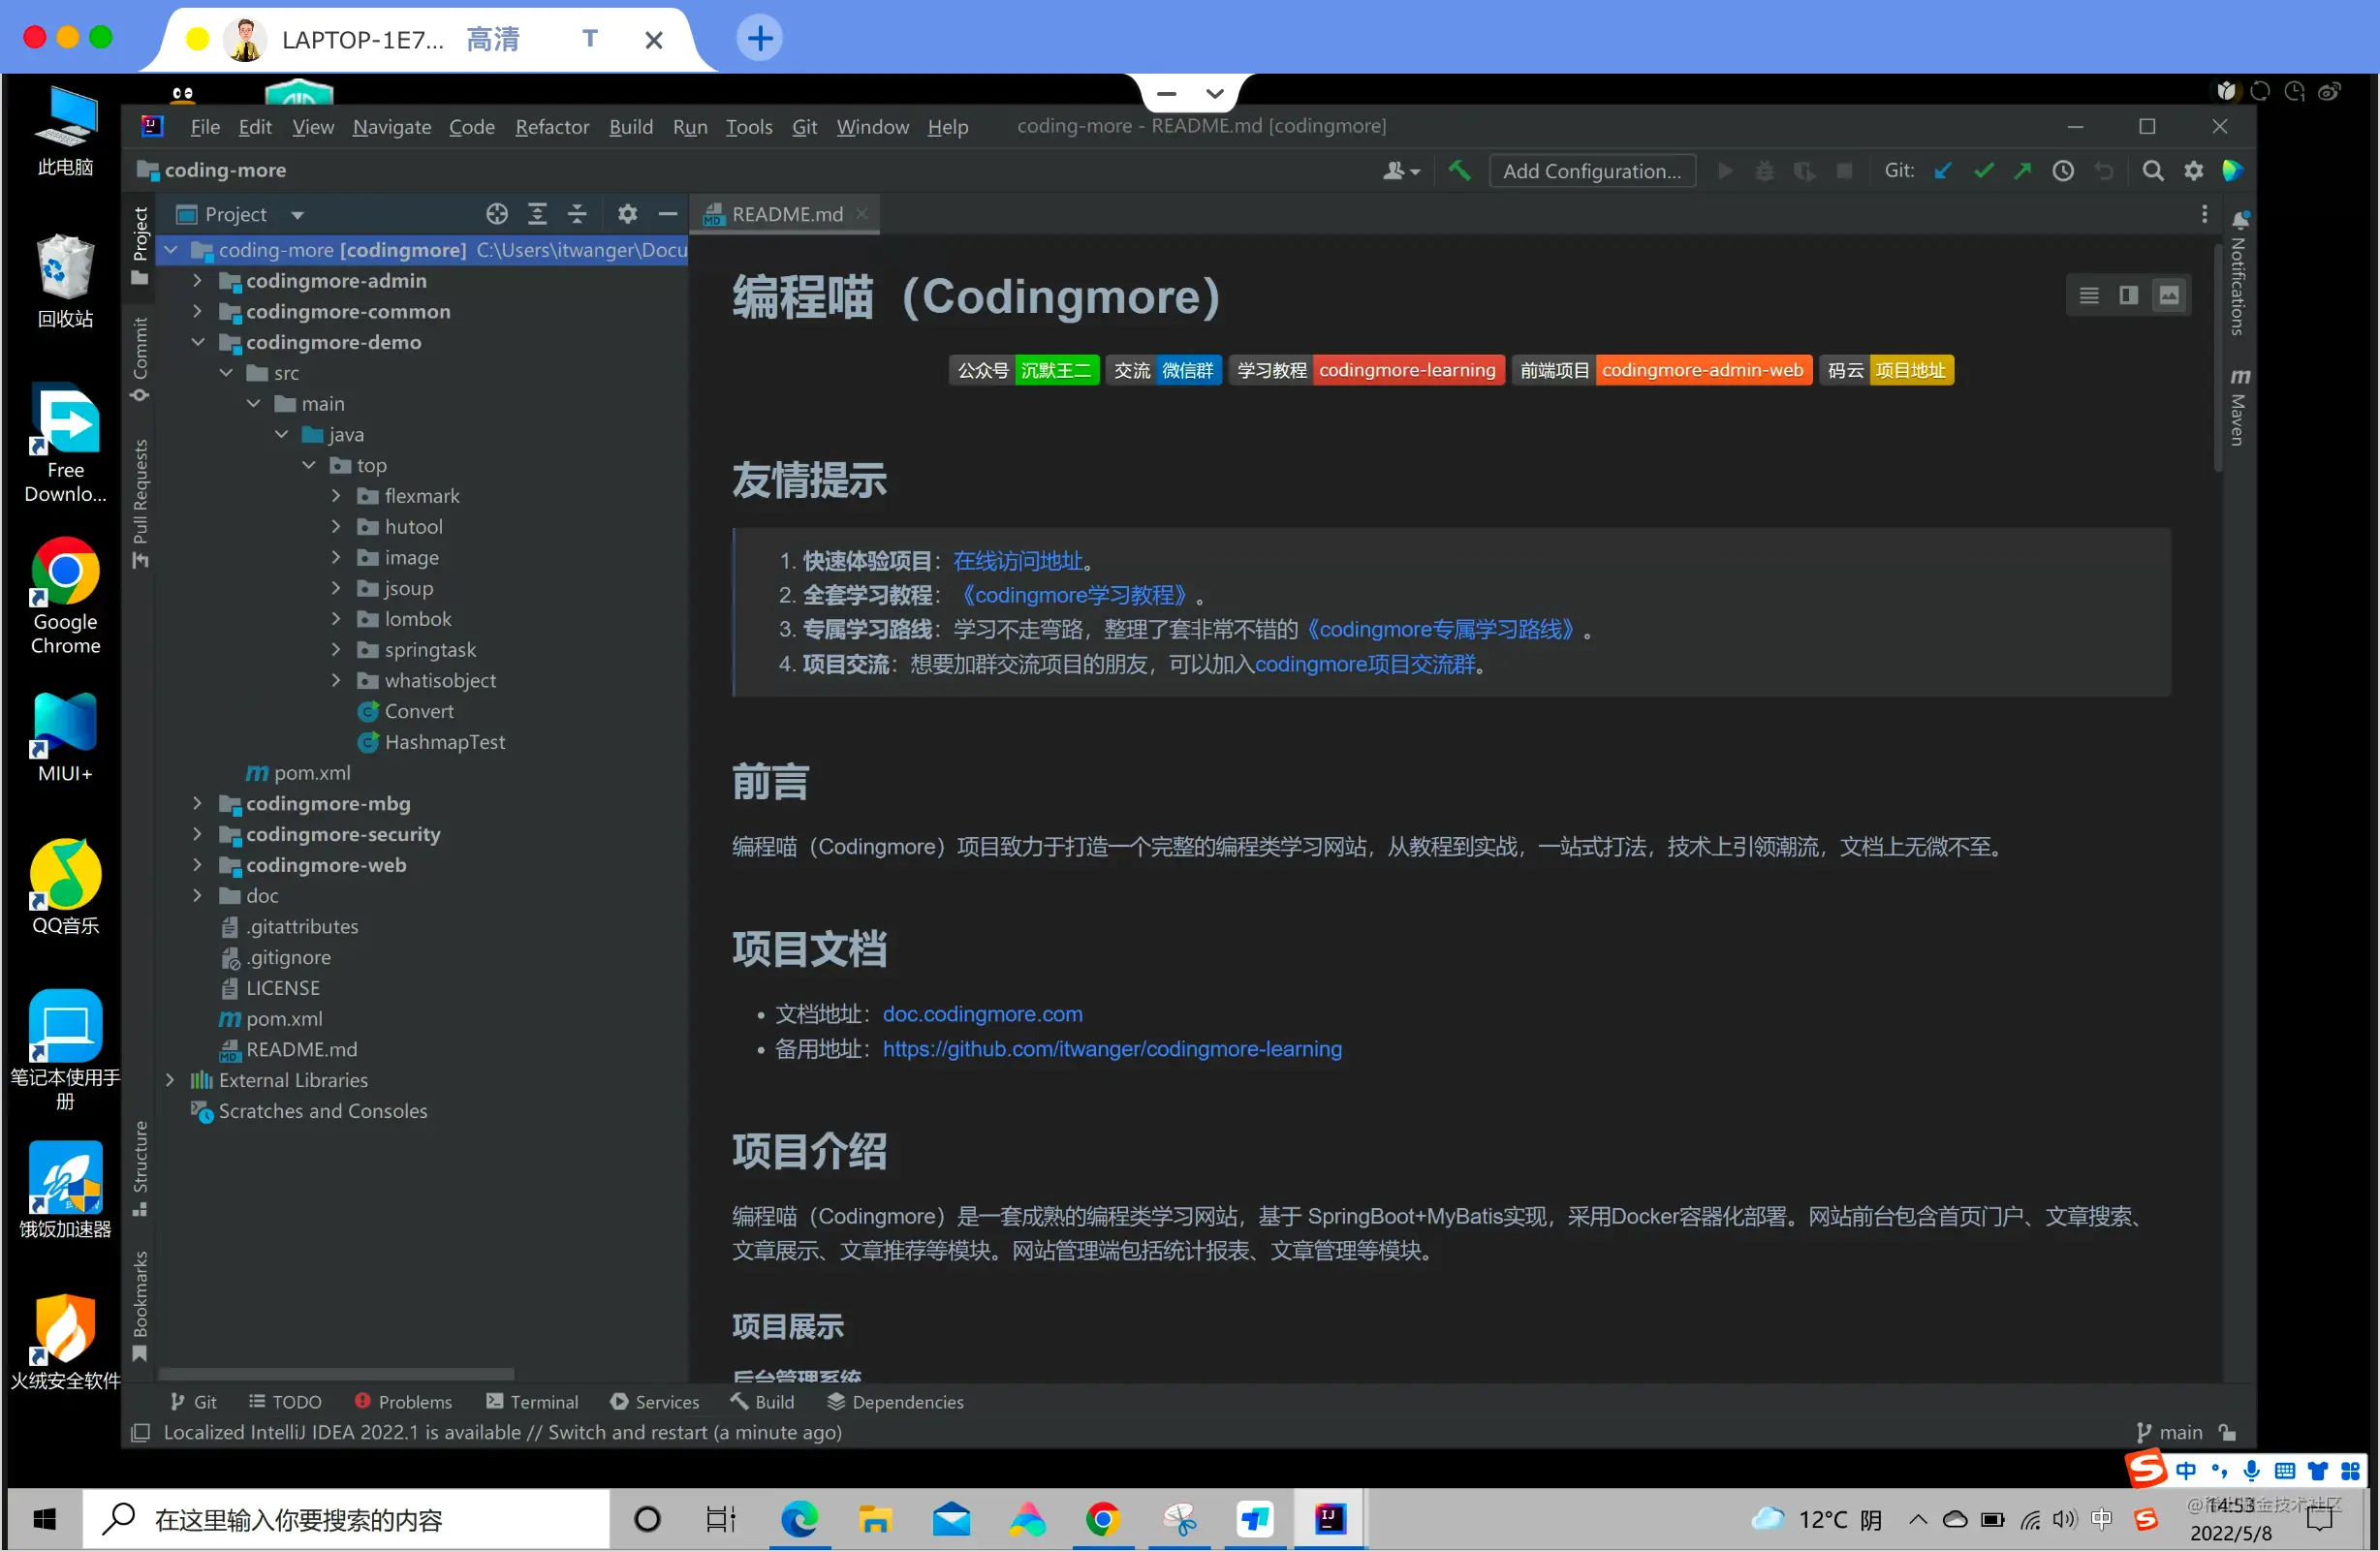Expand codingmore-security module
Viewport: 2380px width, 1552px height.
coord(197,834)
